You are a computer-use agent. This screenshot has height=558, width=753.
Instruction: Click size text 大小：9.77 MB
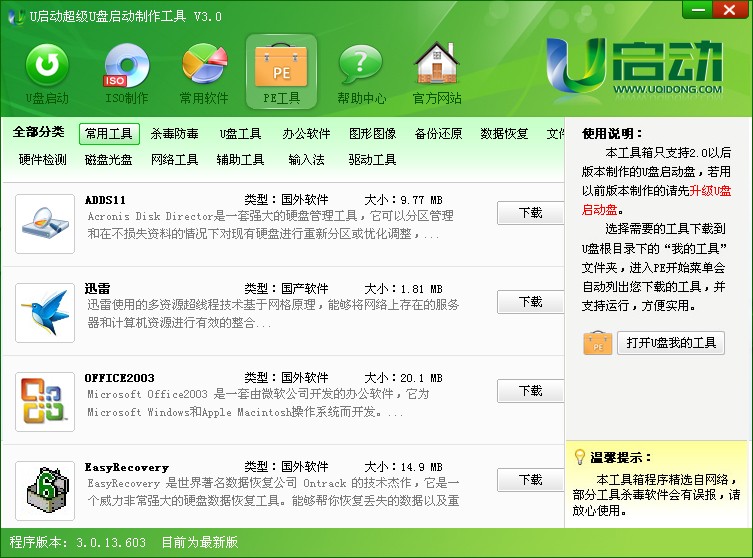tap(403, 200)
